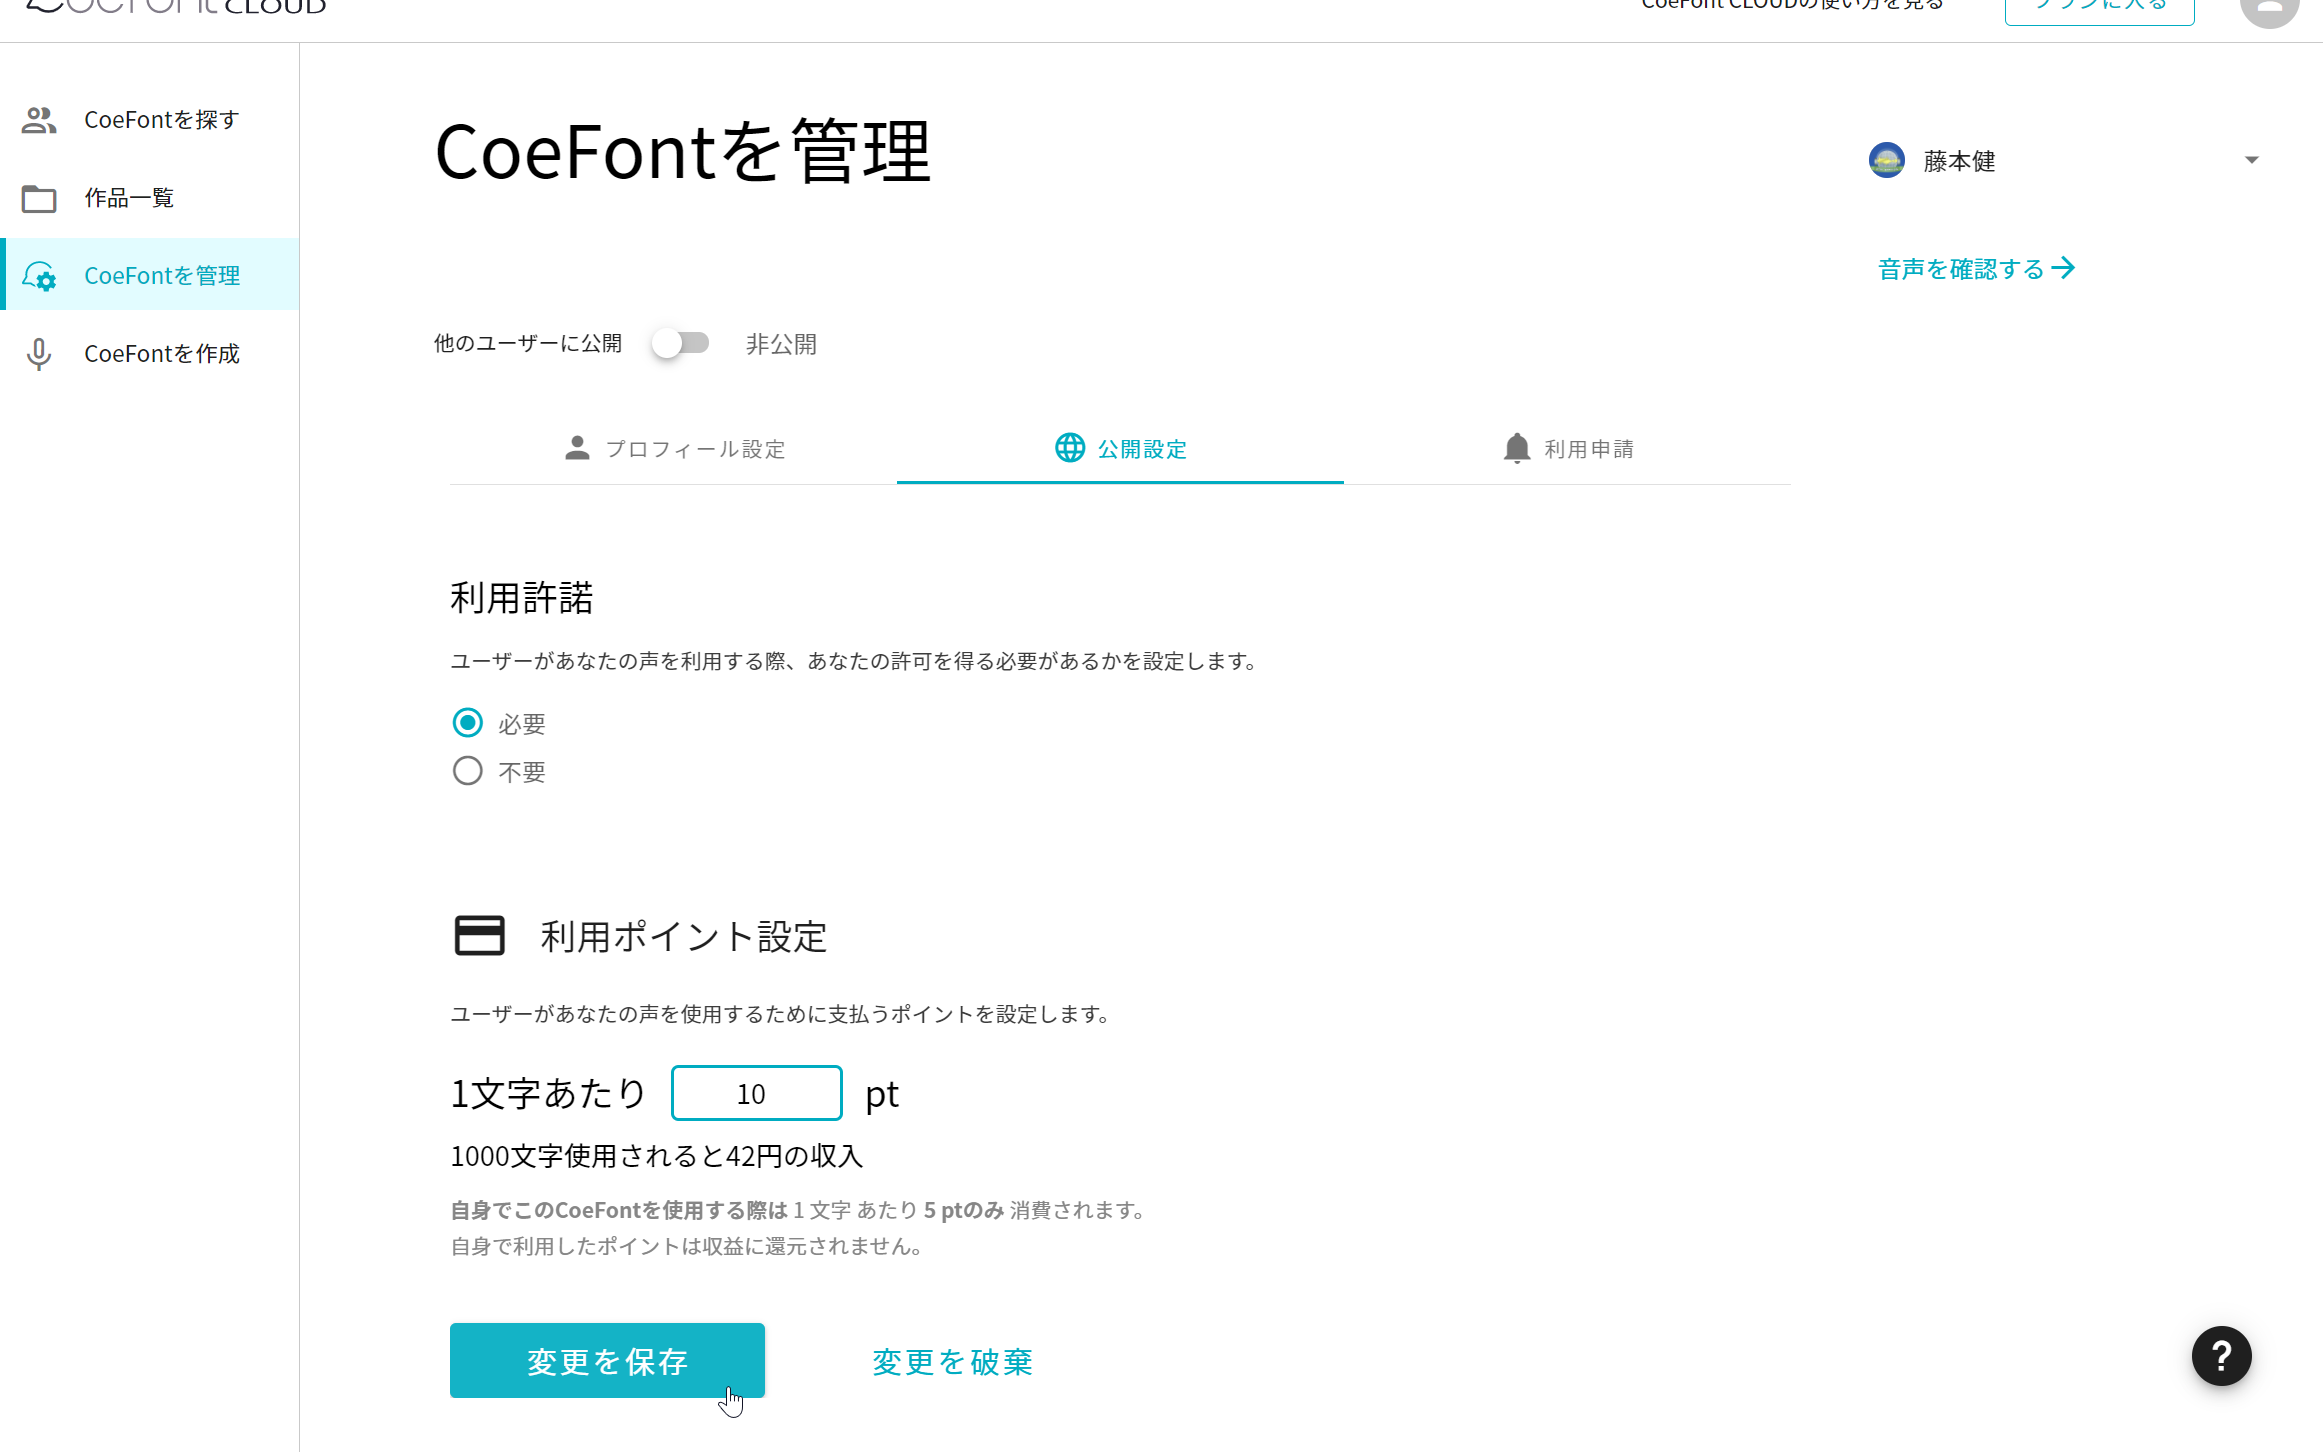Open 作品一覧 in the sidebar
This screenshot has width=2323, height=1452.
tap(150, 198)
